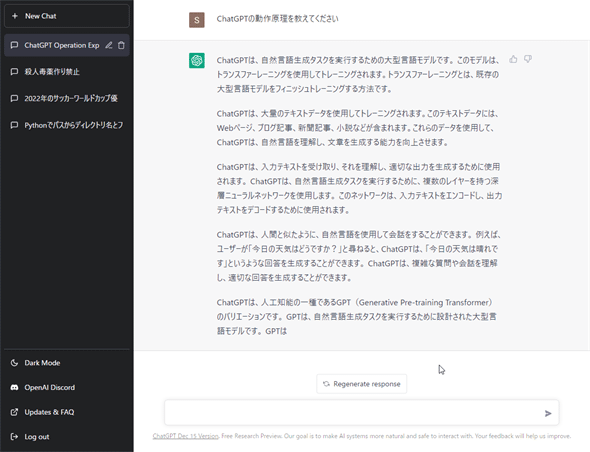Open the 殺人毒薬作り禁止 conversation

tap(67, 72)
